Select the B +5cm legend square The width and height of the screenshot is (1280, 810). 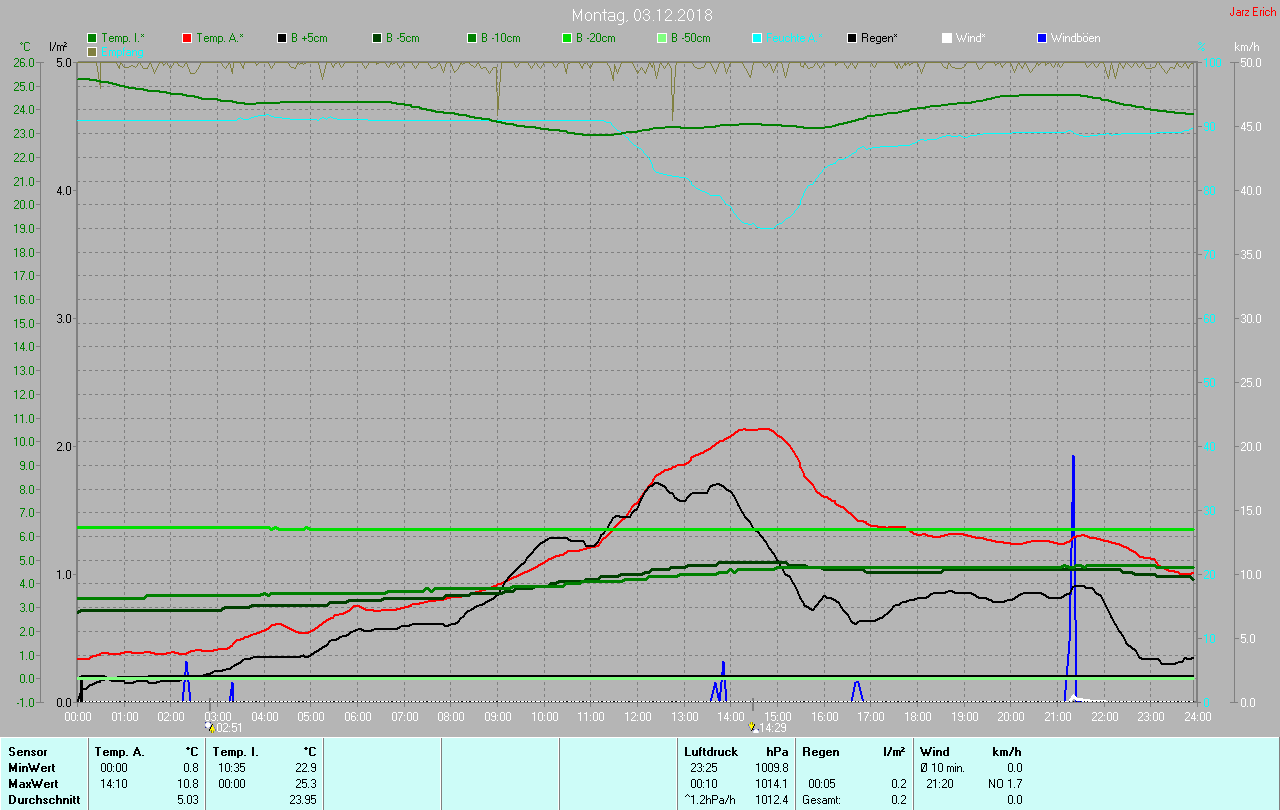pos(283,38)
